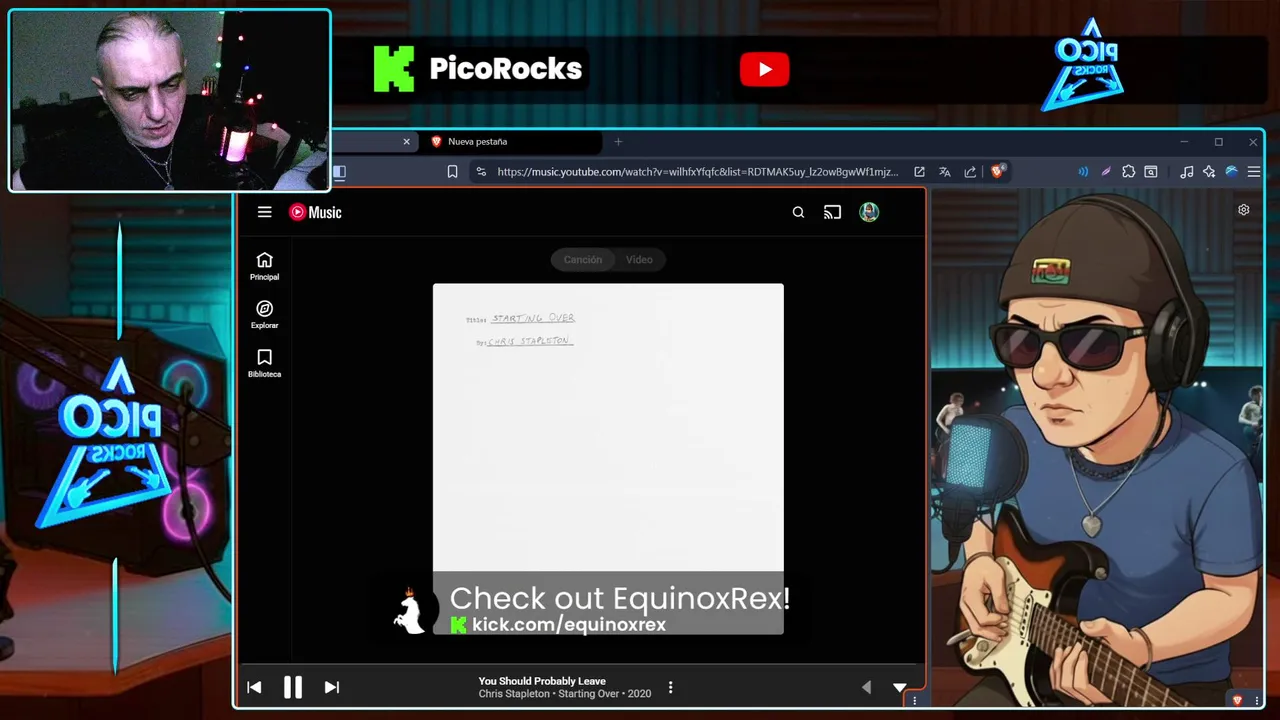Viewport: 1280px width, 720px height.
Task: Toggle the browser sidebar panel
Action: (339, 172)
